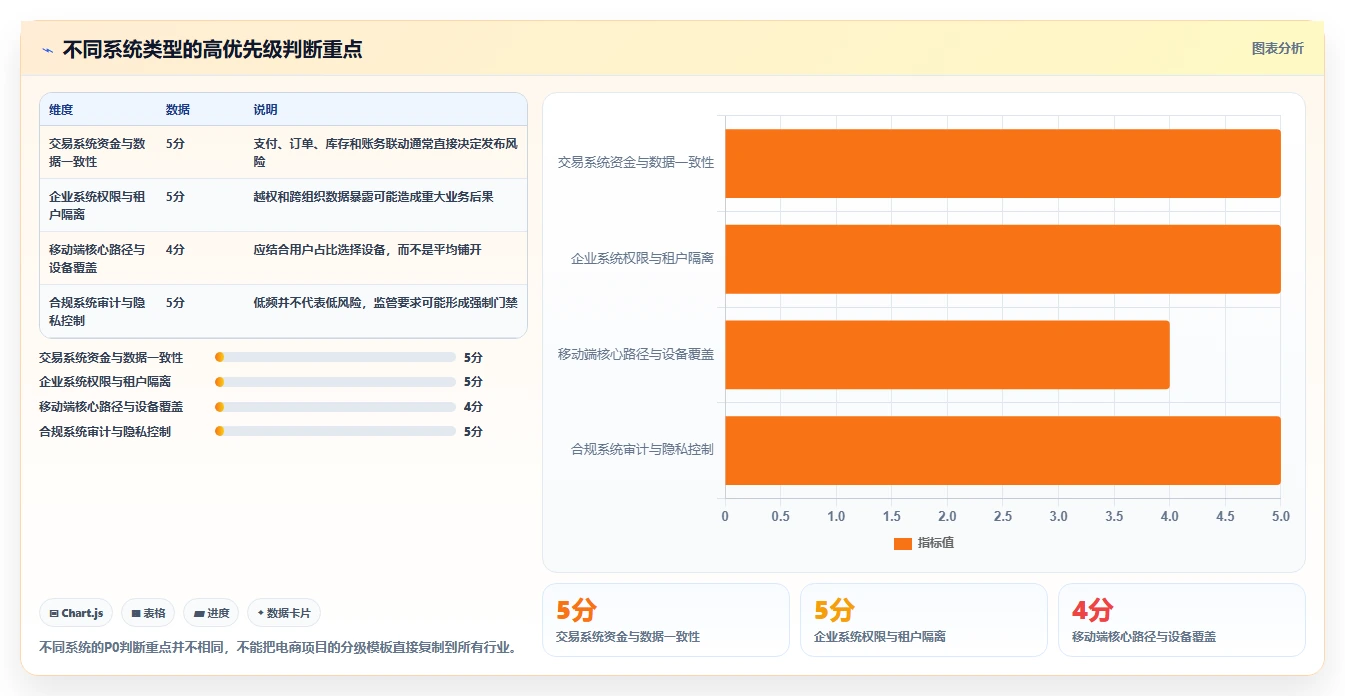This screenshot has width=1345, height=696.
Task: Click the description starting 支付、订单、库存
Action: click(x=385, y=152)
